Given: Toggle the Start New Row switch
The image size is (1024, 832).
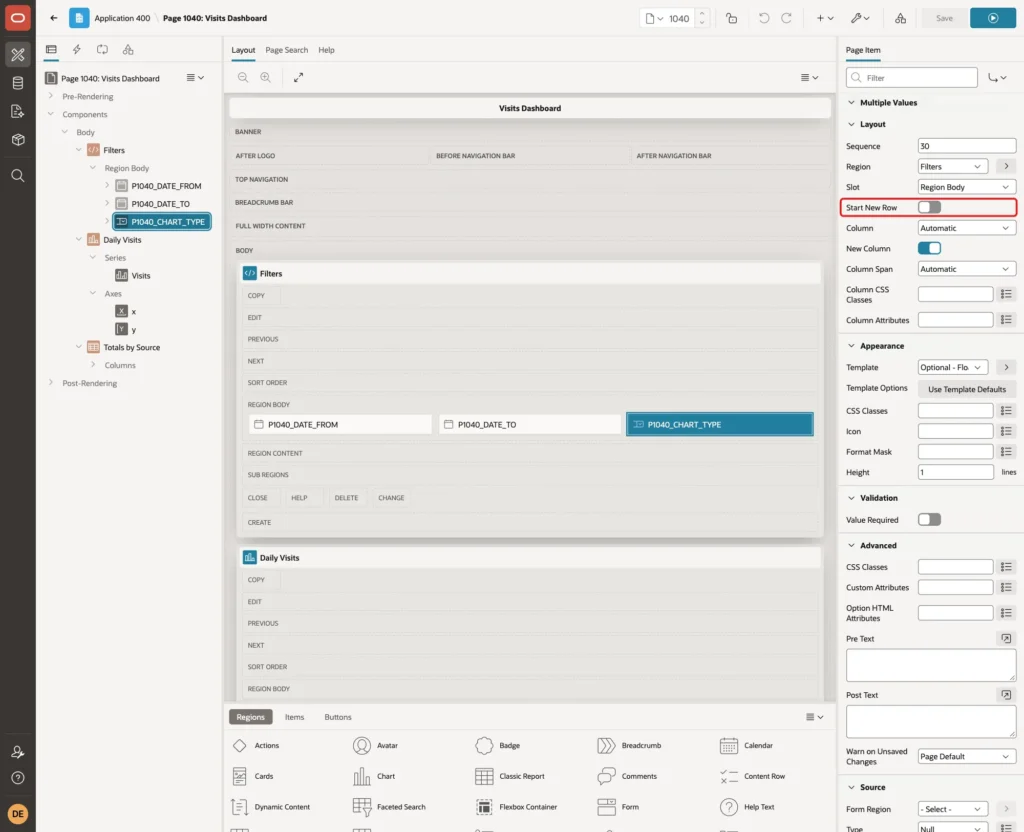Looking at the screenshot, I should pos(929,208).
